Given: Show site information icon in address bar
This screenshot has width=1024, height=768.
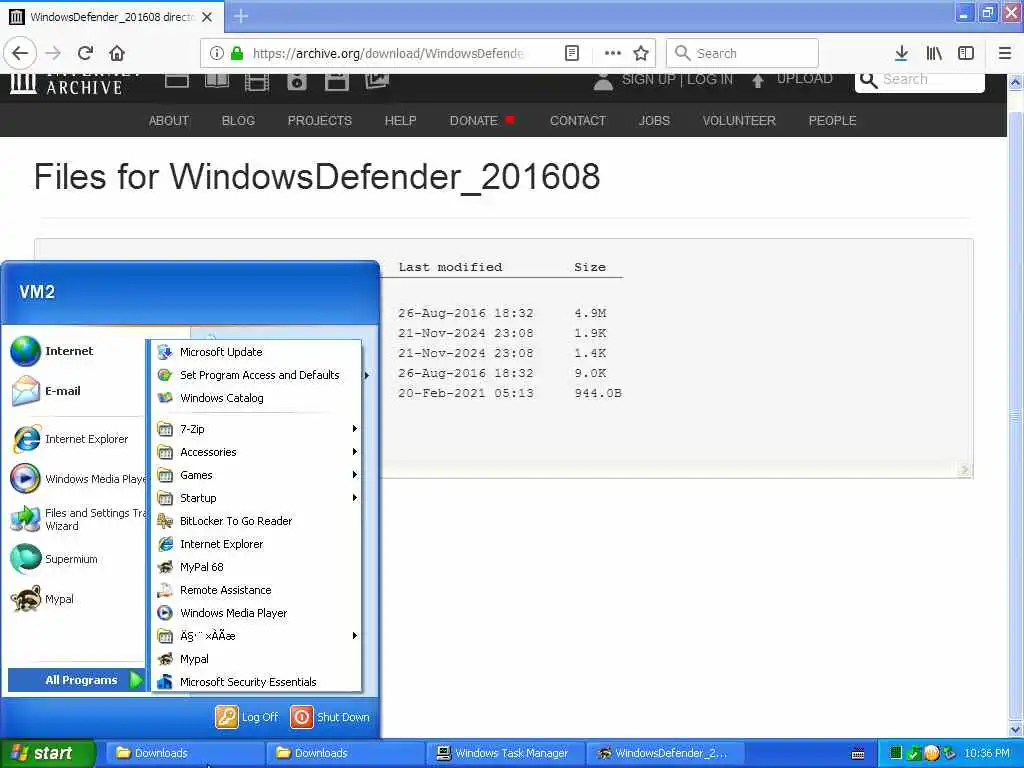Looking at the screenshot, I should coord(216,53).
